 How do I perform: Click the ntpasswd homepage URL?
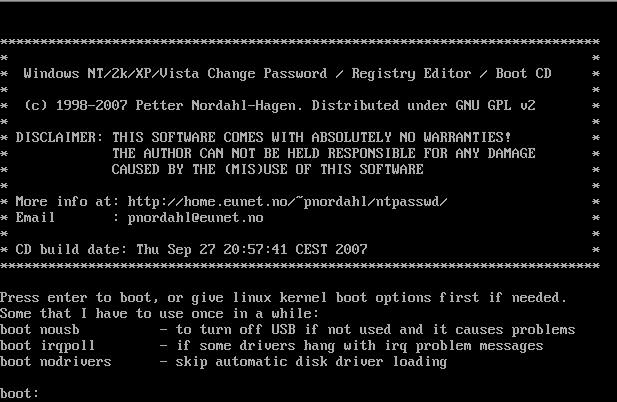tap(287, 201)
